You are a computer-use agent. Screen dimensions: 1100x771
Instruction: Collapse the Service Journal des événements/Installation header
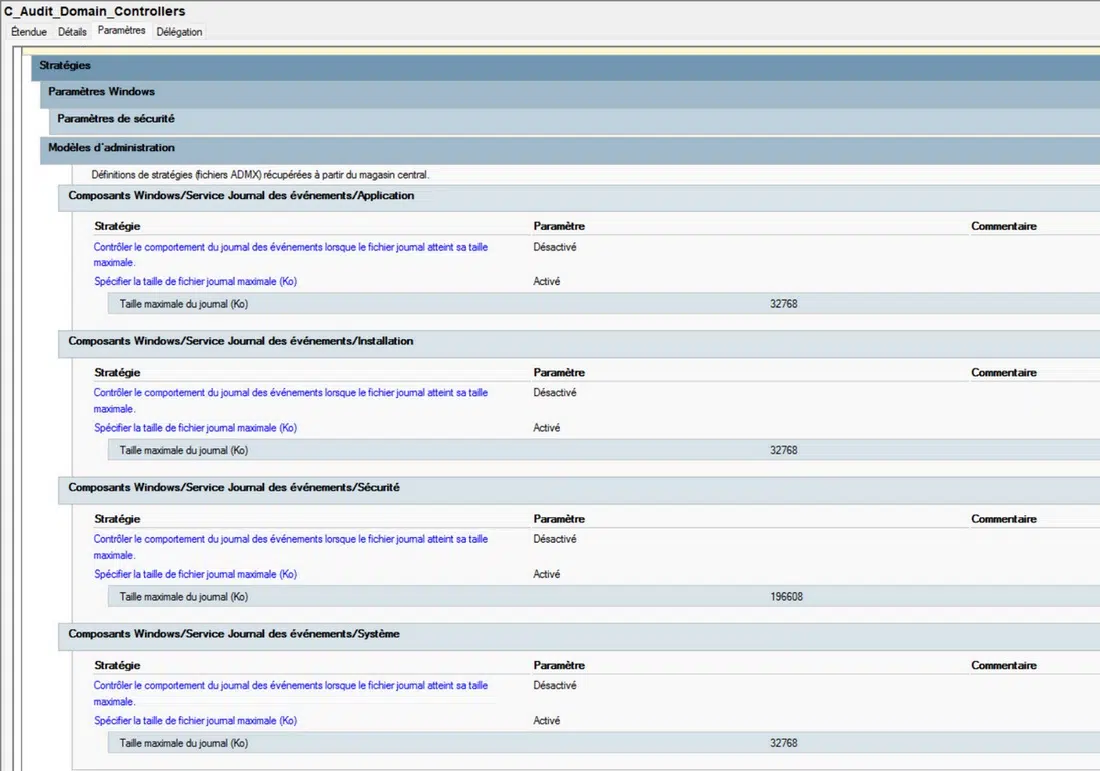pyautogui.click(x=240, y=342)
